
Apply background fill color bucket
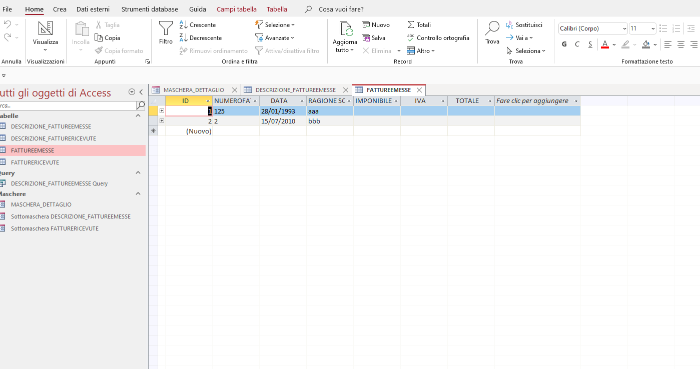[646, 44]
